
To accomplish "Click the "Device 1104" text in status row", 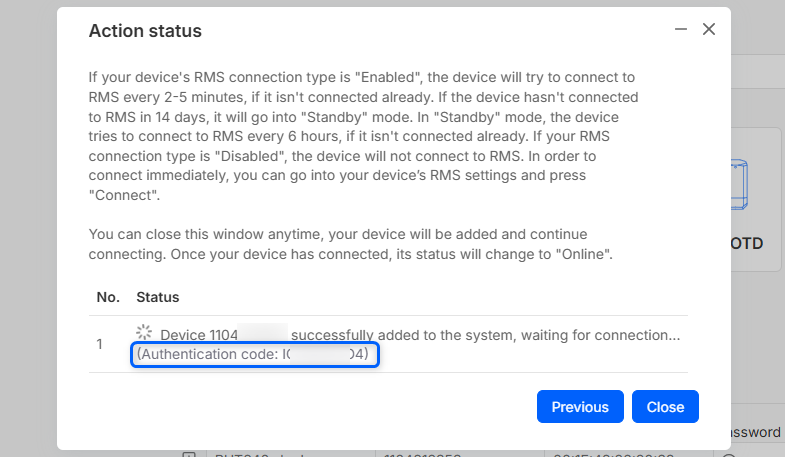I will tap(199, 335).
